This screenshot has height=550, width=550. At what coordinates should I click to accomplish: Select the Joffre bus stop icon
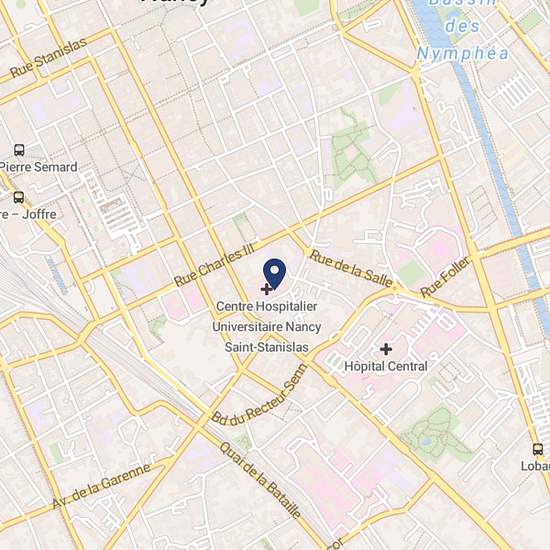(x=19, y=197)
